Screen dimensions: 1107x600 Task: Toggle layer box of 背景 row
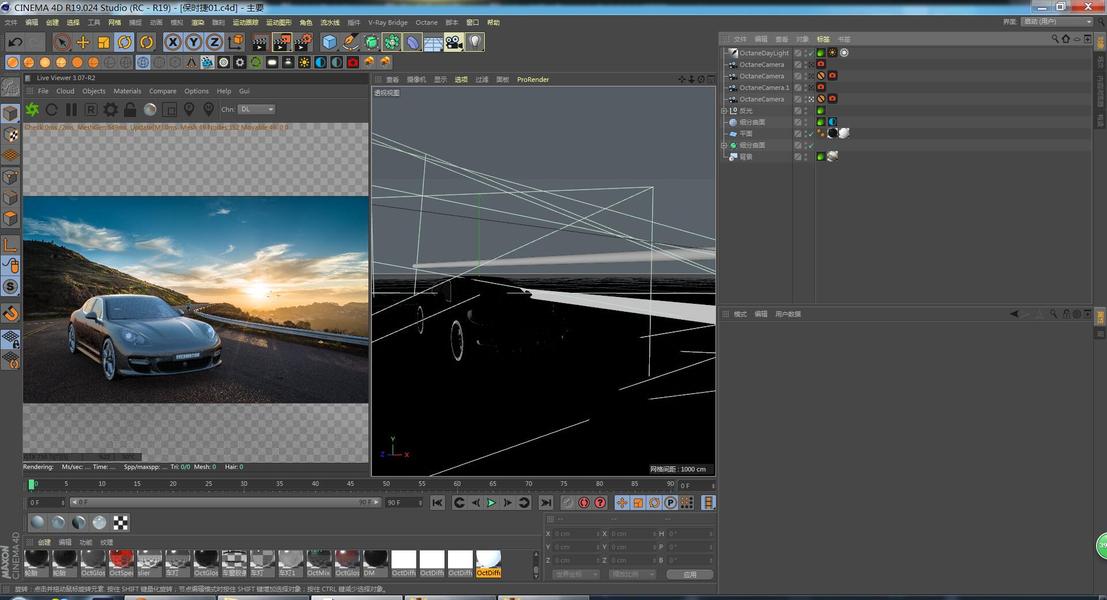[x=798, y=157]
